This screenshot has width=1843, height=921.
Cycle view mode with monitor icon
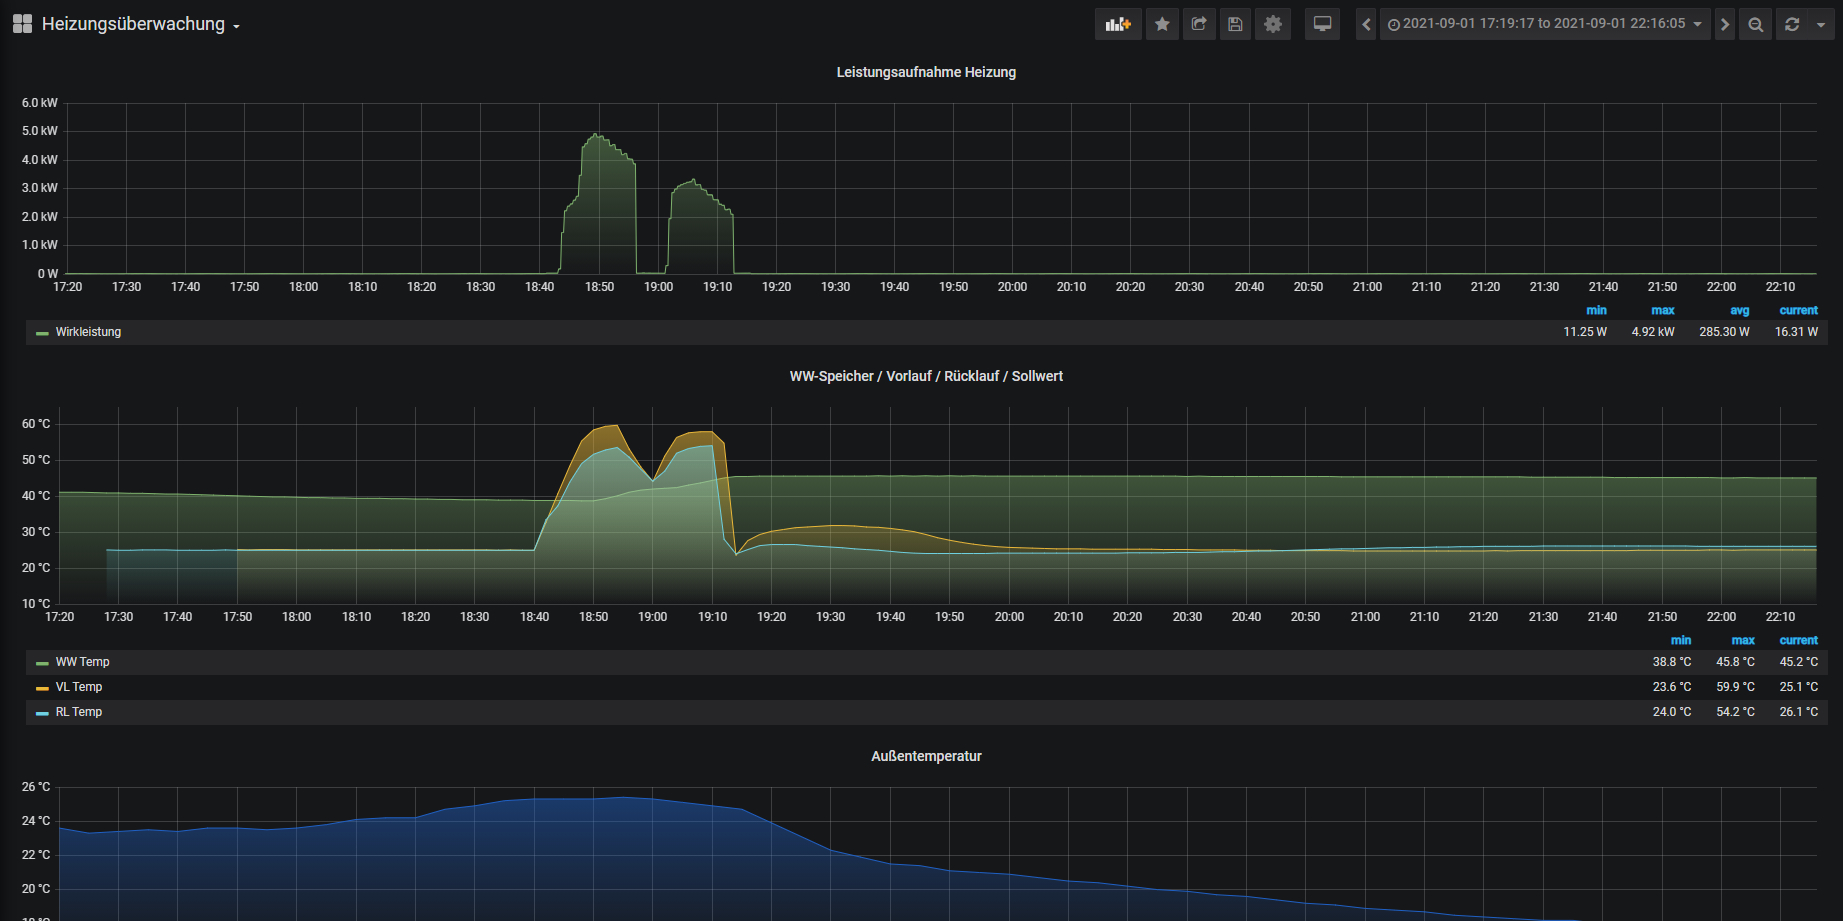1322,24
